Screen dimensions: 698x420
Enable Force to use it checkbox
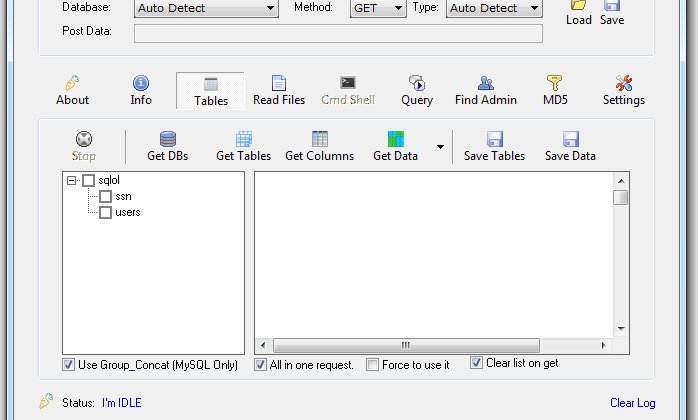click(x=372, y=365)
